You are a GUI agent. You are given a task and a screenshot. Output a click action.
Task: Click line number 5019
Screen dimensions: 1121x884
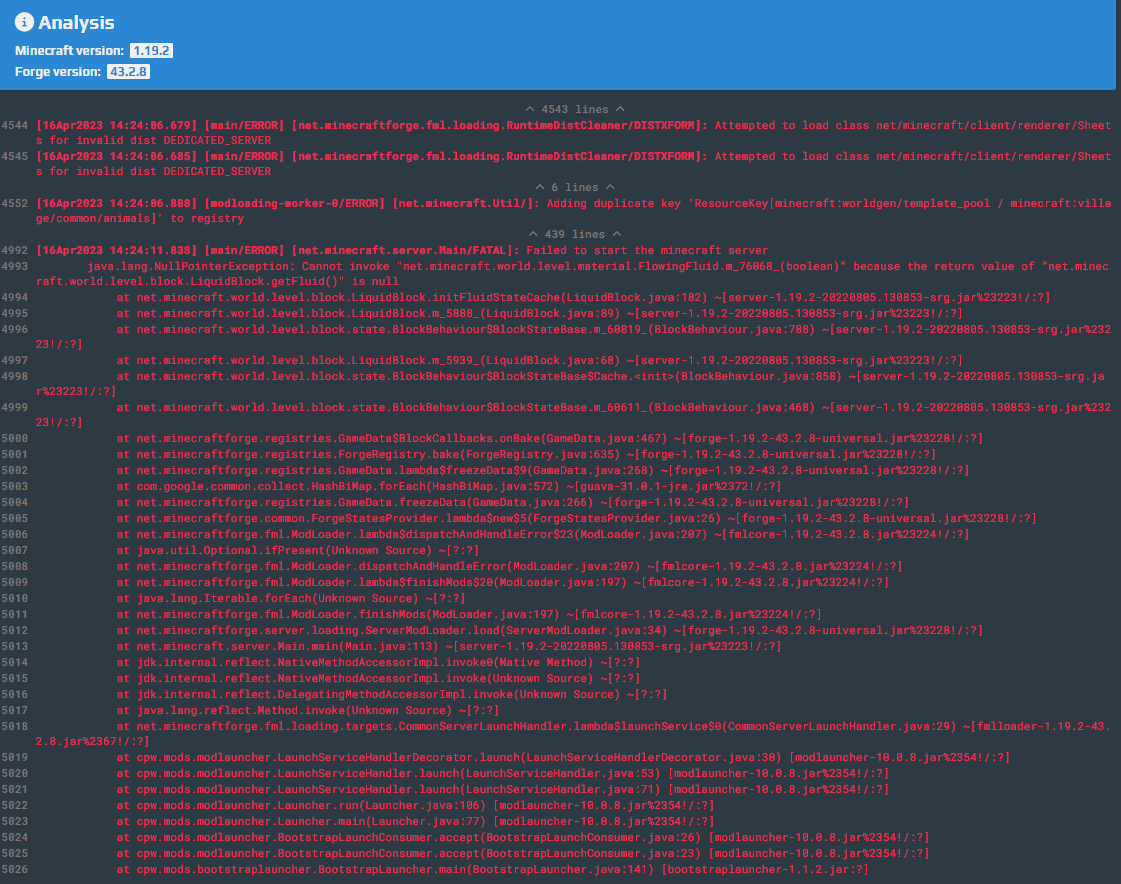pyautogui.click(x=15, y=757)
